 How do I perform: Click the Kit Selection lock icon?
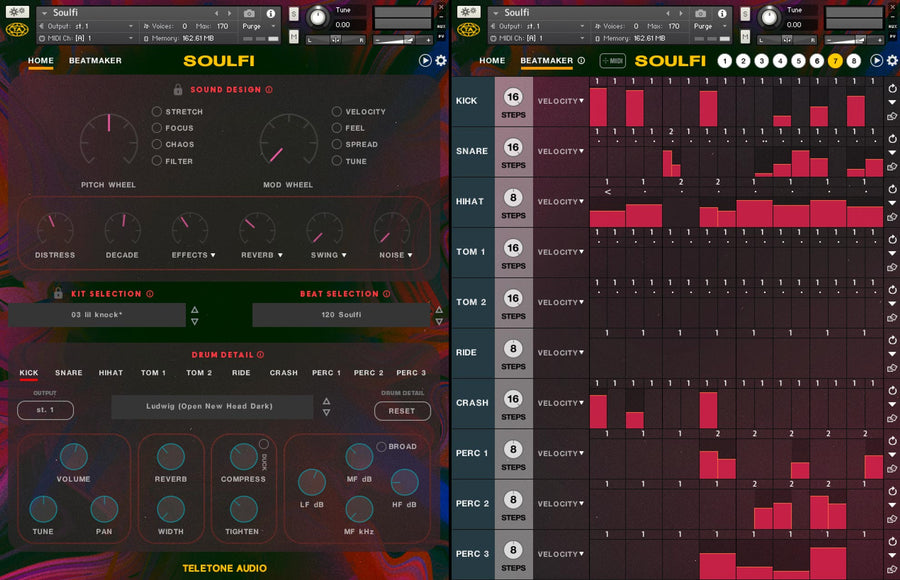pos(58,293)
